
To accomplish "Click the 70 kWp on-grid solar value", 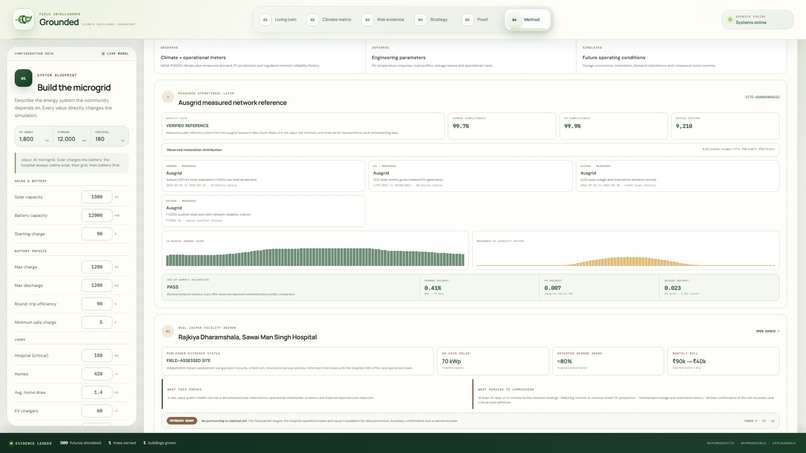I will [x=451, y=361].
